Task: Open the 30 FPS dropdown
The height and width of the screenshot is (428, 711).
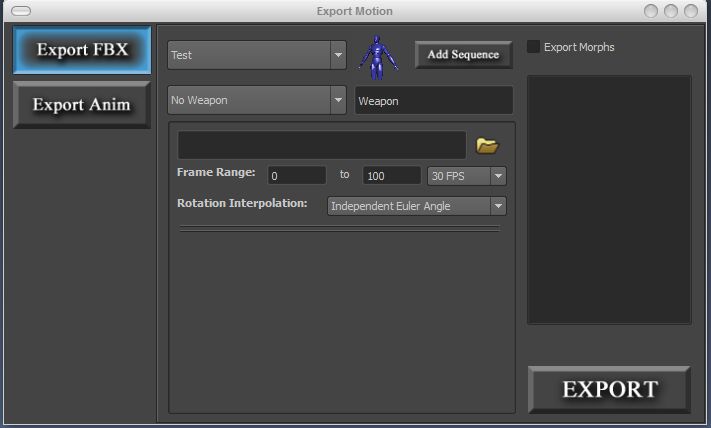Action: click(467, 176)
